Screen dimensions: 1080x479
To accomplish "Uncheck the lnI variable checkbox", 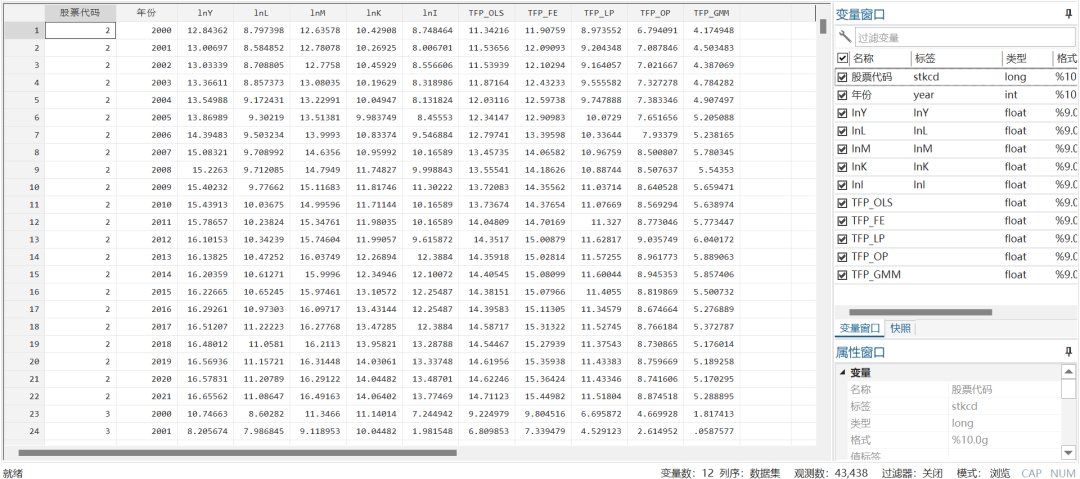I will coord(842,184).
